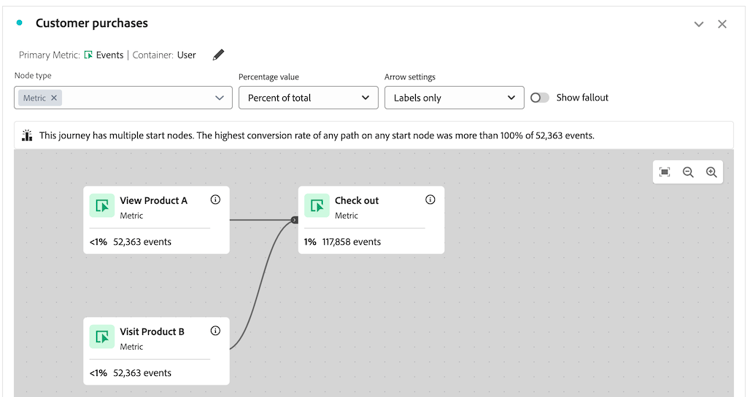Click the green metric icon of View Product A
The image size is (750, 397).
click(102, 206)
